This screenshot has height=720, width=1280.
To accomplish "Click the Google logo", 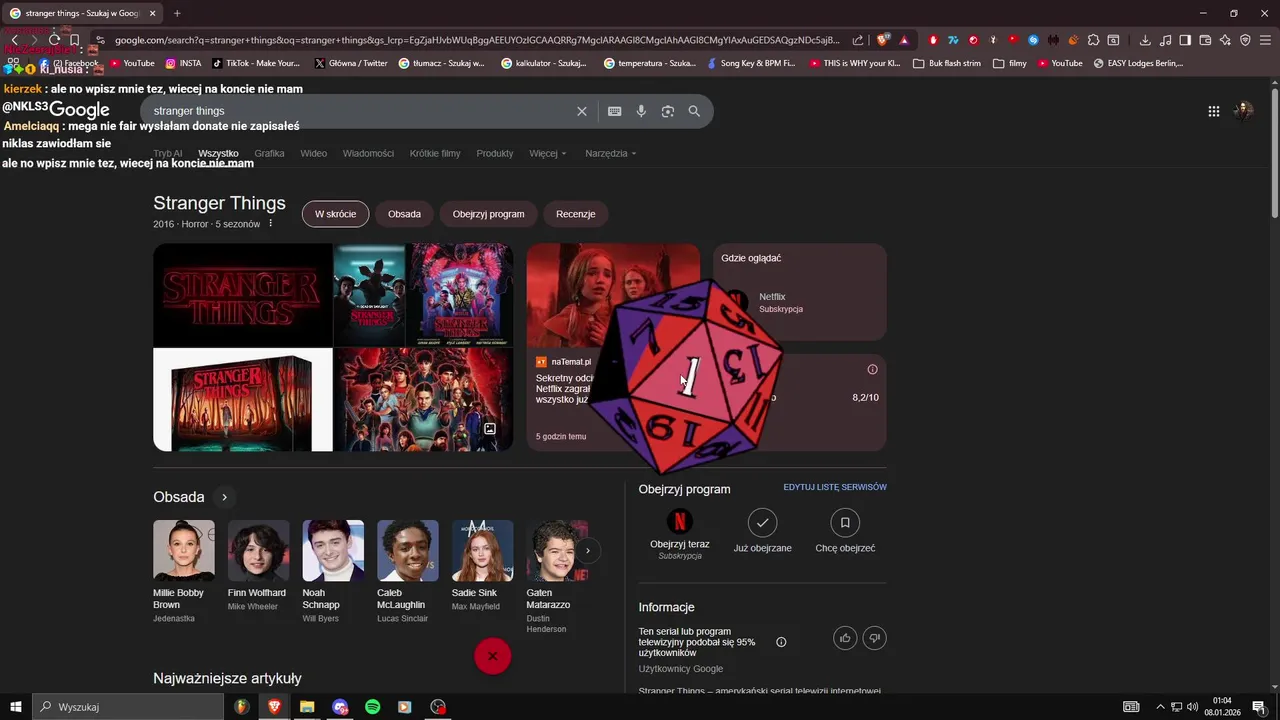I will click(x=78, y=110).
